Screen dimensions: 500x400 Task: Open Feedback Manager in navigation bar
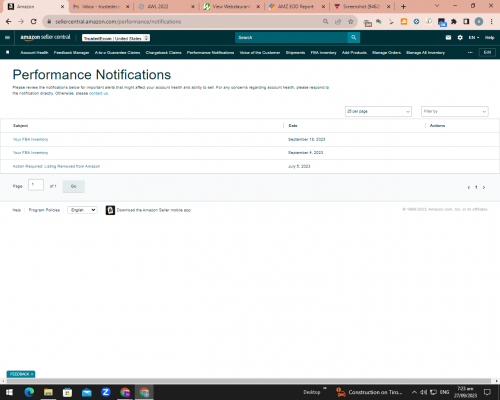(71, 53)
